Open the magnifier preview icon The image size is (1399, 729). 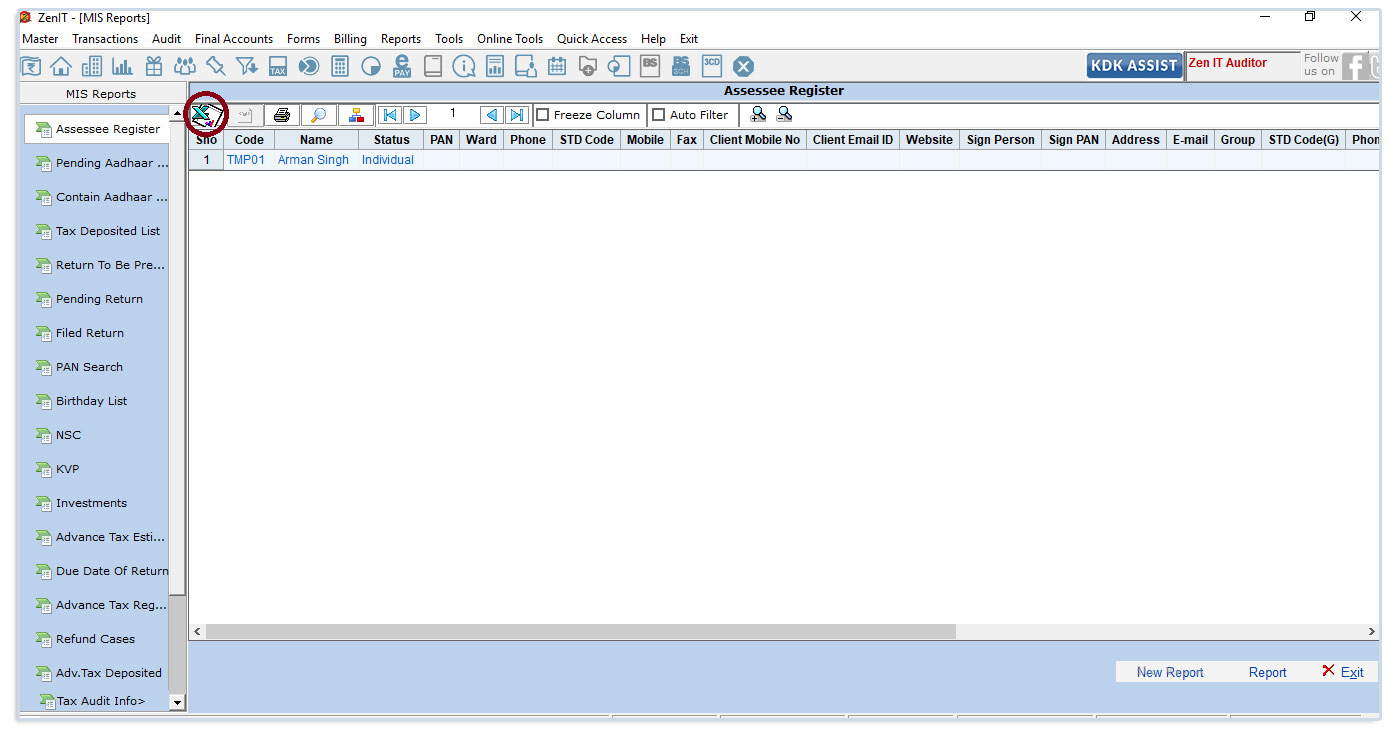tap(318, 115)
